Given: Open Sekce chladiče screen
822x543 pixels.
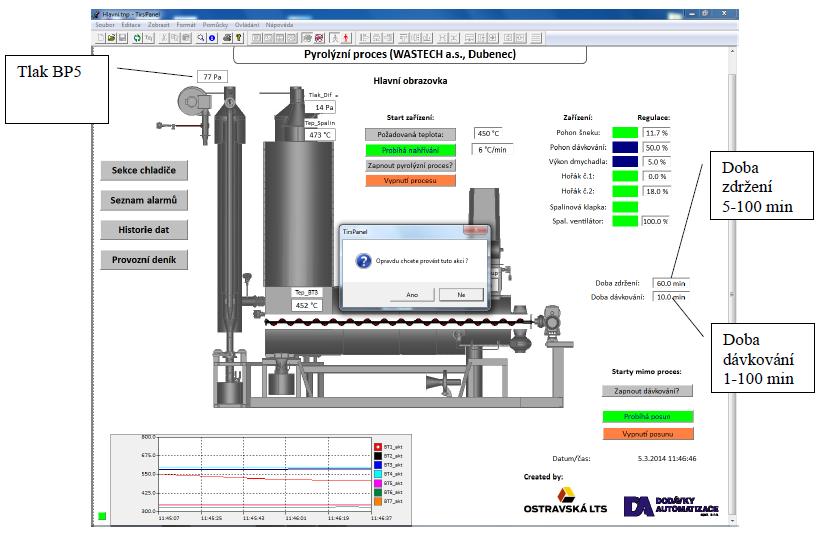Looking at the screenshot, I should (x=144, y=170).
